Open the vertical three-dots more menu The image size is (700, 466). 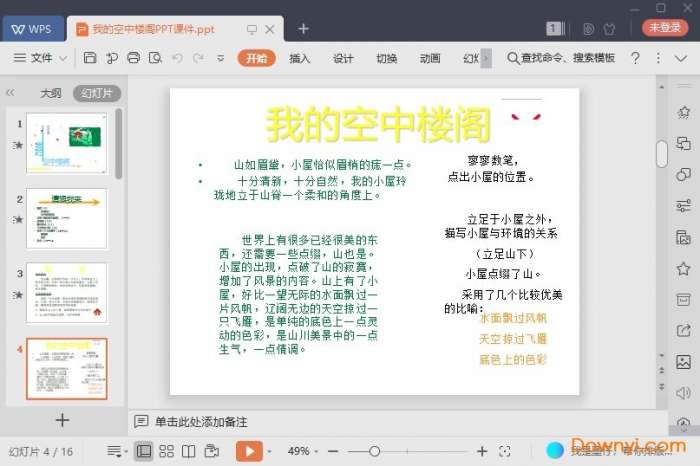[658, 58]
